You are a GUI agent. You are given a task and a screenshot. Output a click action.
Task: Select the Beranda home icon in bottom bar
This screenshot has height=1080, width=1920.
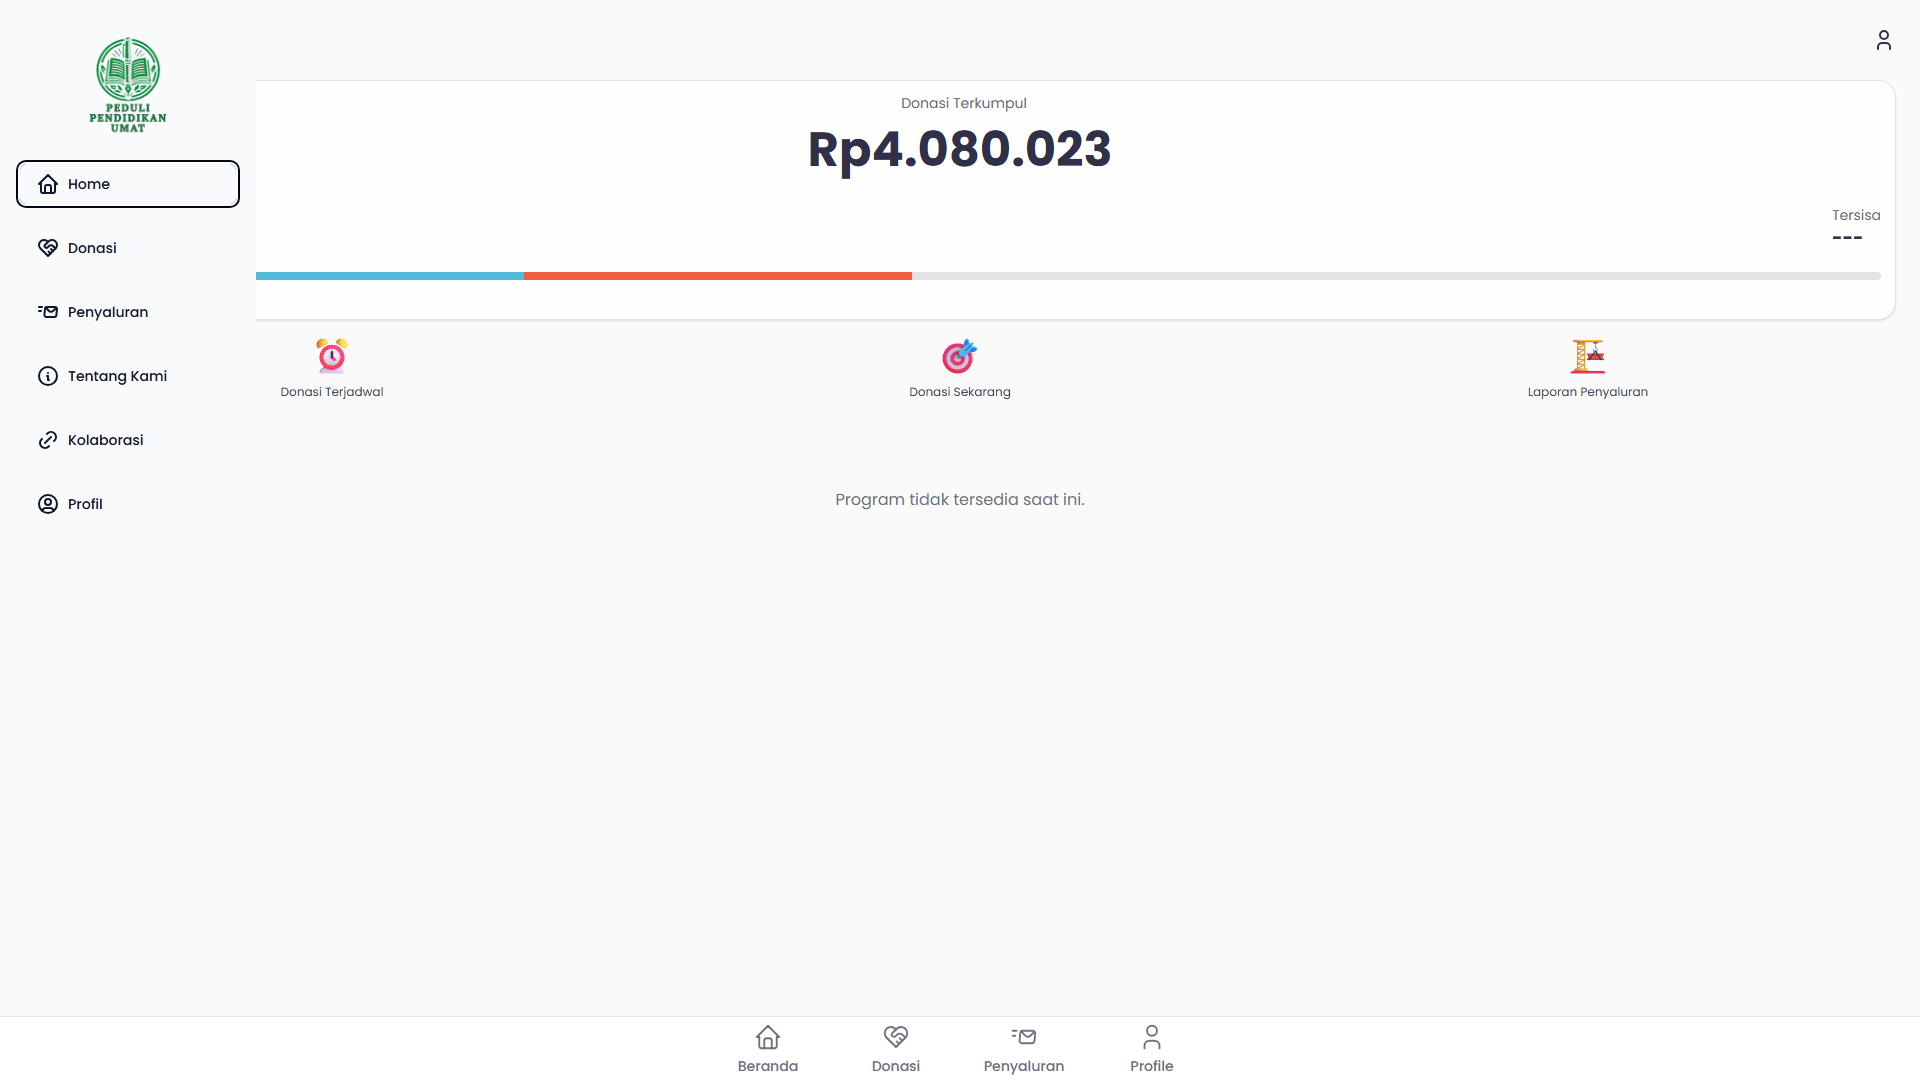coord(767,1037)
